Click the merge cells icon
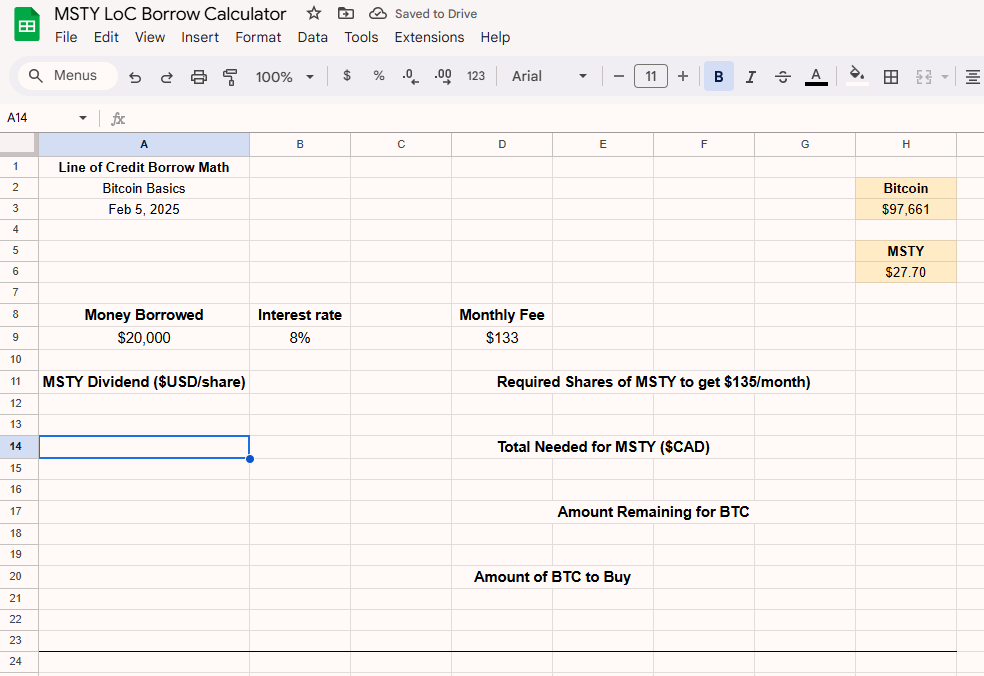Viewport: 984px width, 676px height. pyautogui.click(x=924, y=77)
